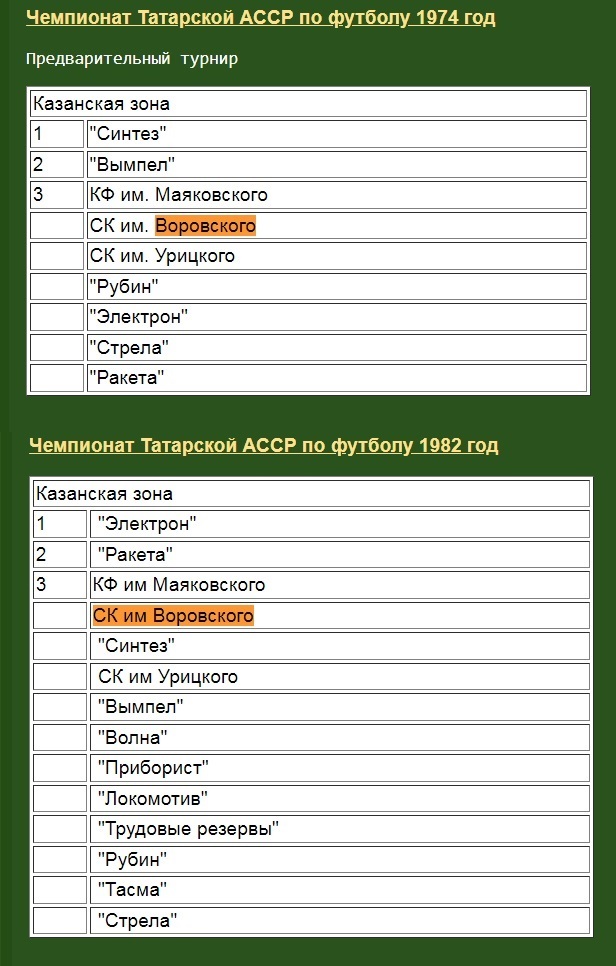Click first-place "Синтез" in the 1974 table
The width and height of the screenshot is (616, 966).
(x=127, y=134)
